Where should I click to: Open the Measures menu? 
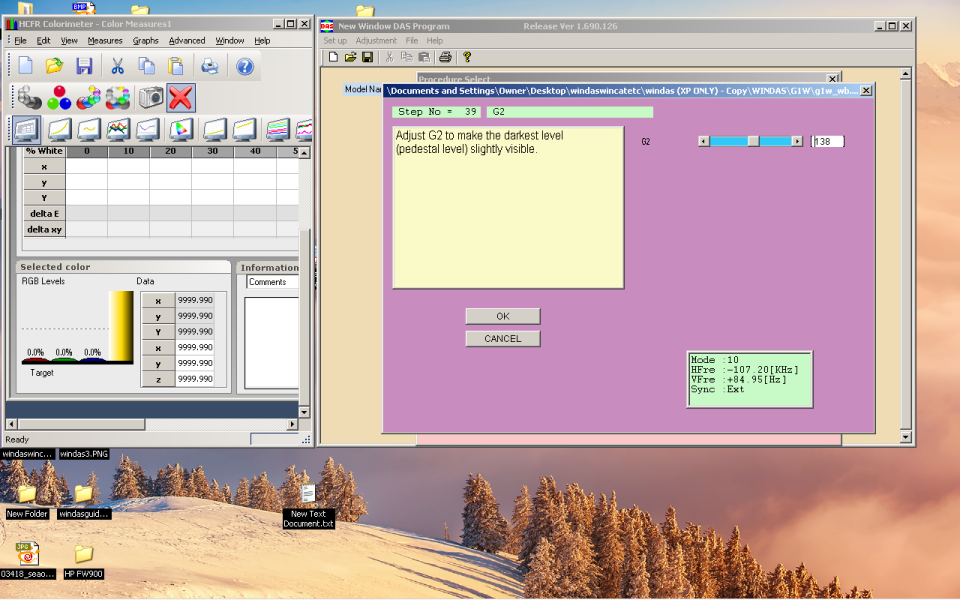point(105,41)
